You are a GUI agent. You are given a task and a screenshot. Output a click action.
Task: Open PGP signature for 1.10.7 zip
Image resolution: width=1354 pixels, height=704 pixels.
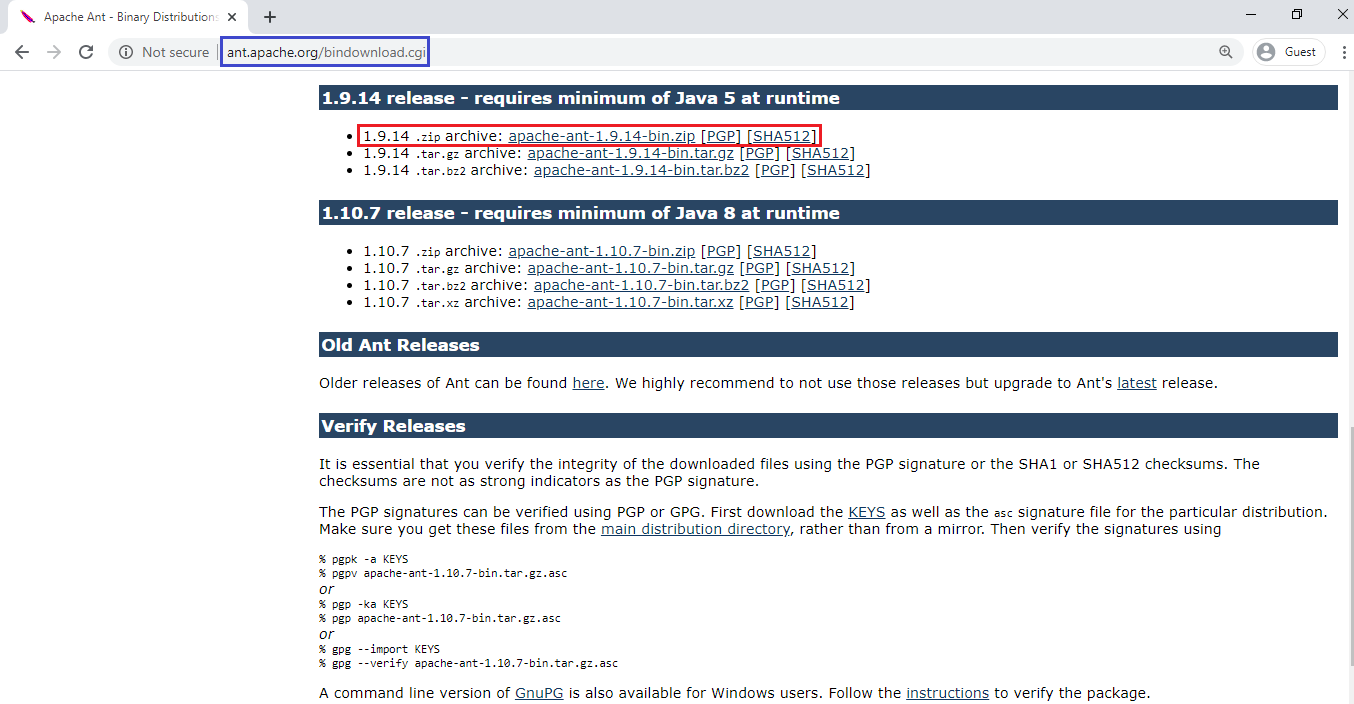720,251
